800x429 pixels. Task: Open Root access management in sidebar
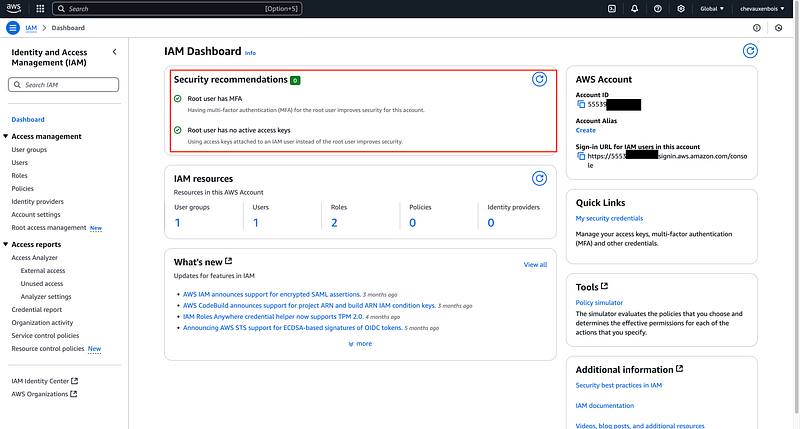tap(49, 228)
